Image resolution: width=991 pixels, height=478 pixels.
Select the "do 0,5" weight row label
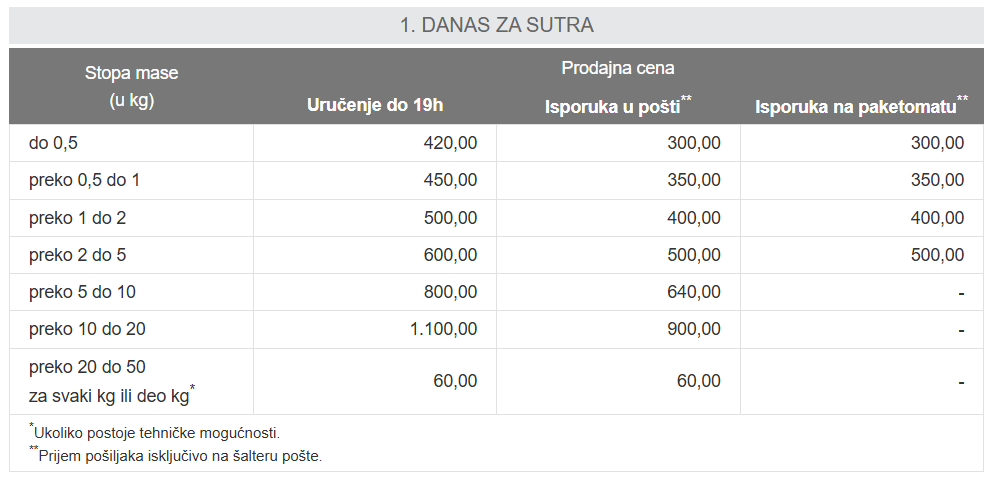tap(54, 143)
